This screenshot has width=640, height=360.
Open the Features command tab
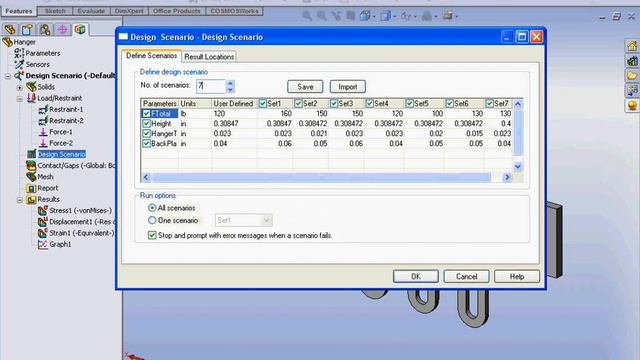[x=19, y=11]
